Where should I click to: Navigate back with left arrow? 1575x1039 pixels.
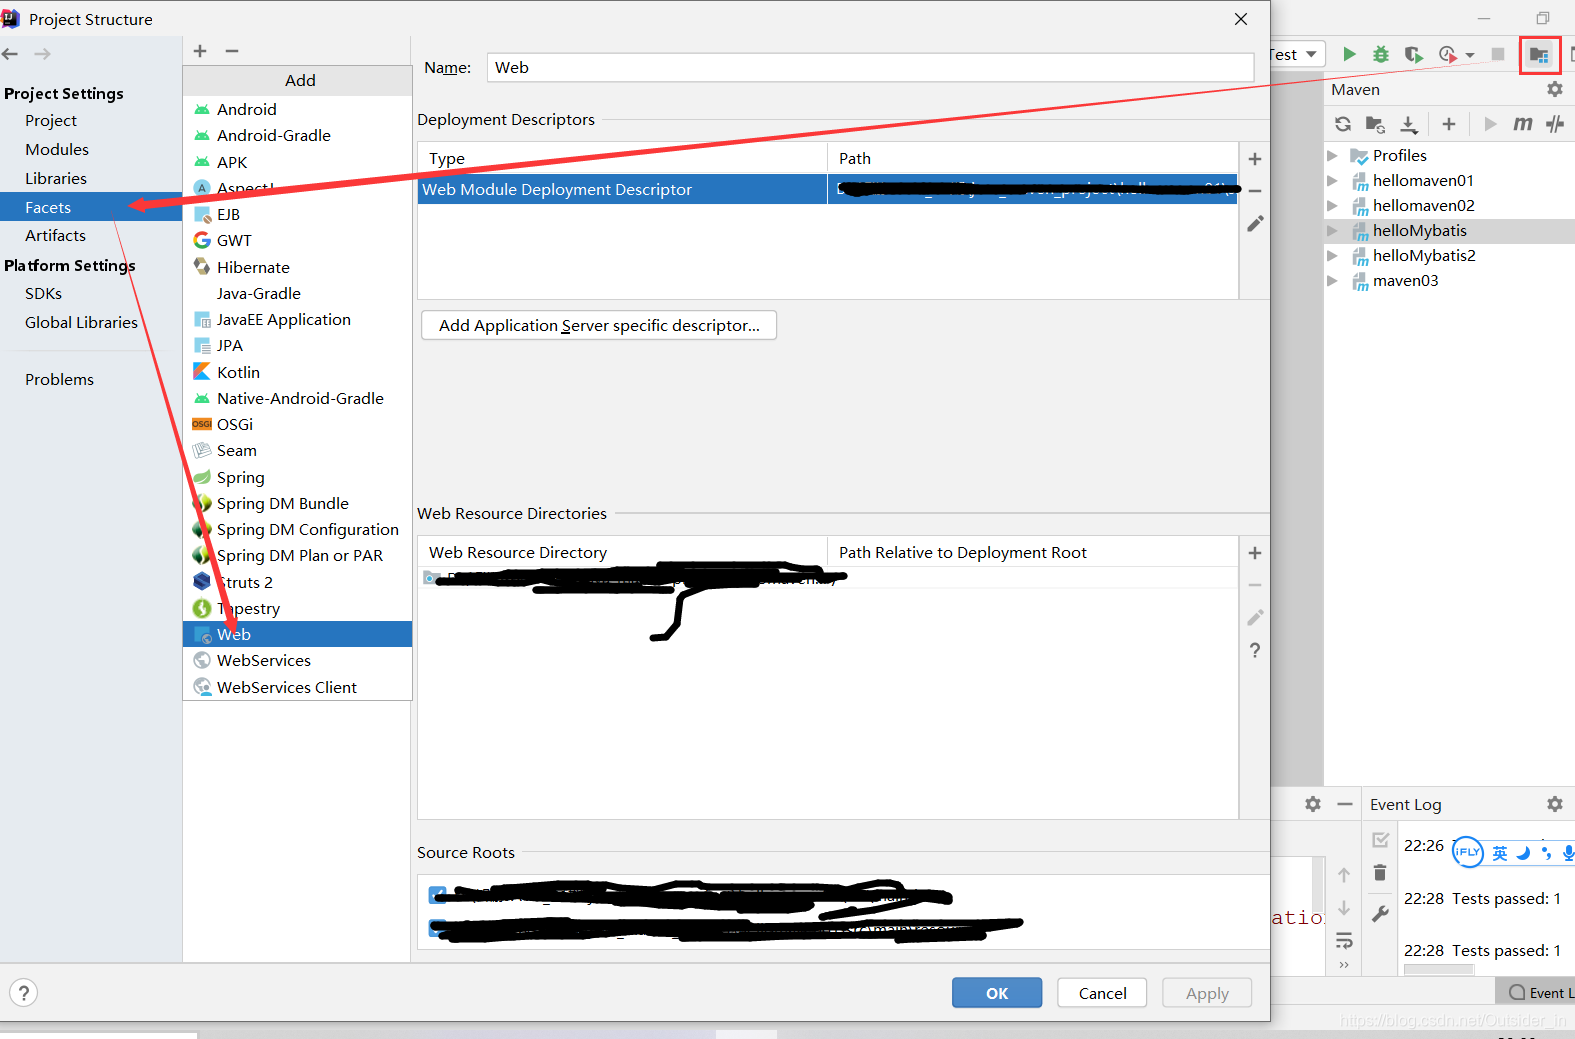click(10, 54)
